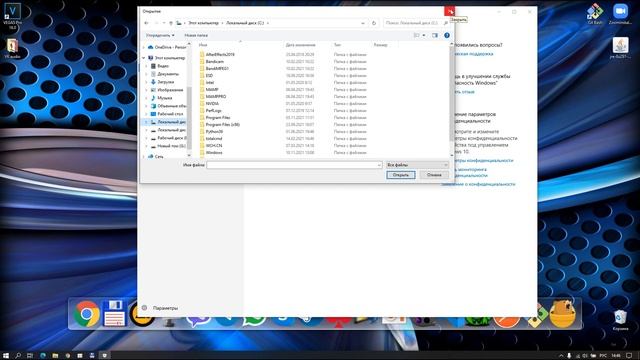
Task: Select the WCH.CN folder name
Action: [214, 146]
